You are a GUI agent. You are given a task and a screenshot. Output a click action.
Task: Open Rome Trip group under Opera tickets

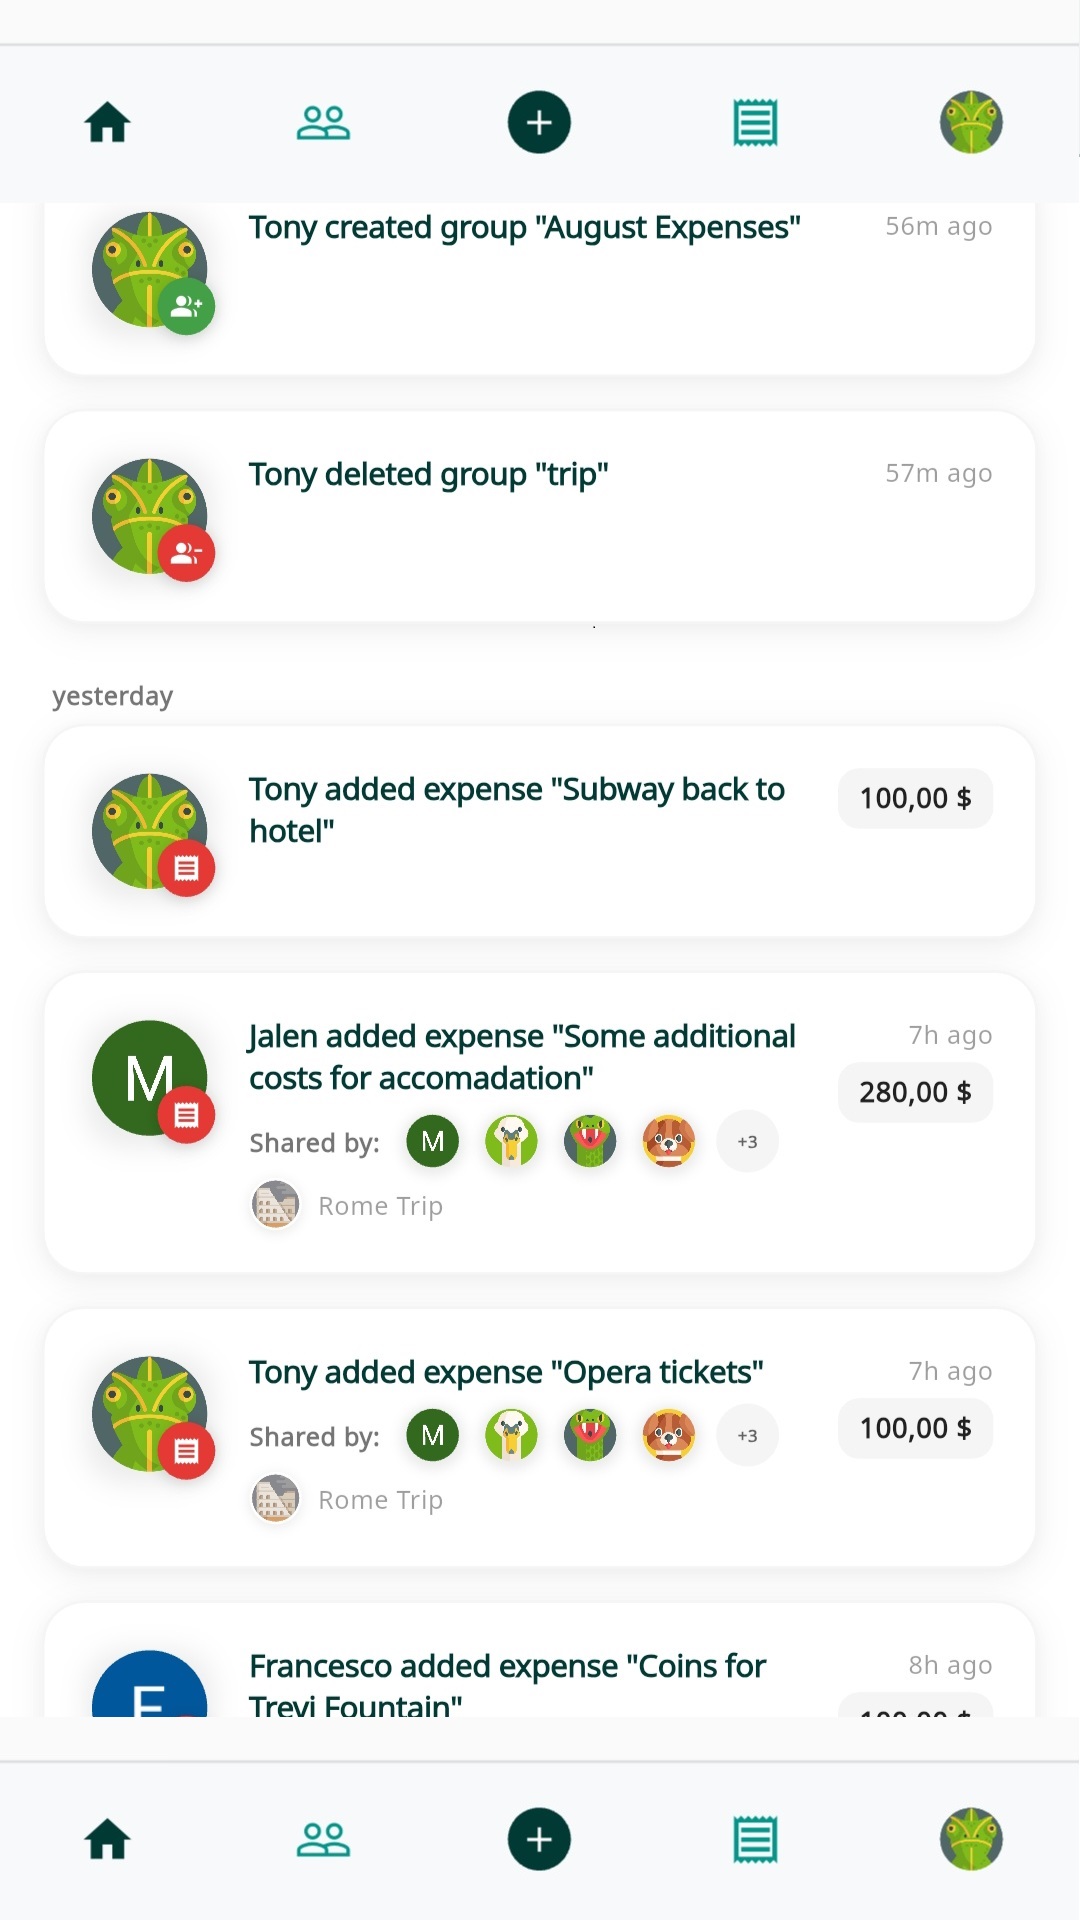point(380,1500)
